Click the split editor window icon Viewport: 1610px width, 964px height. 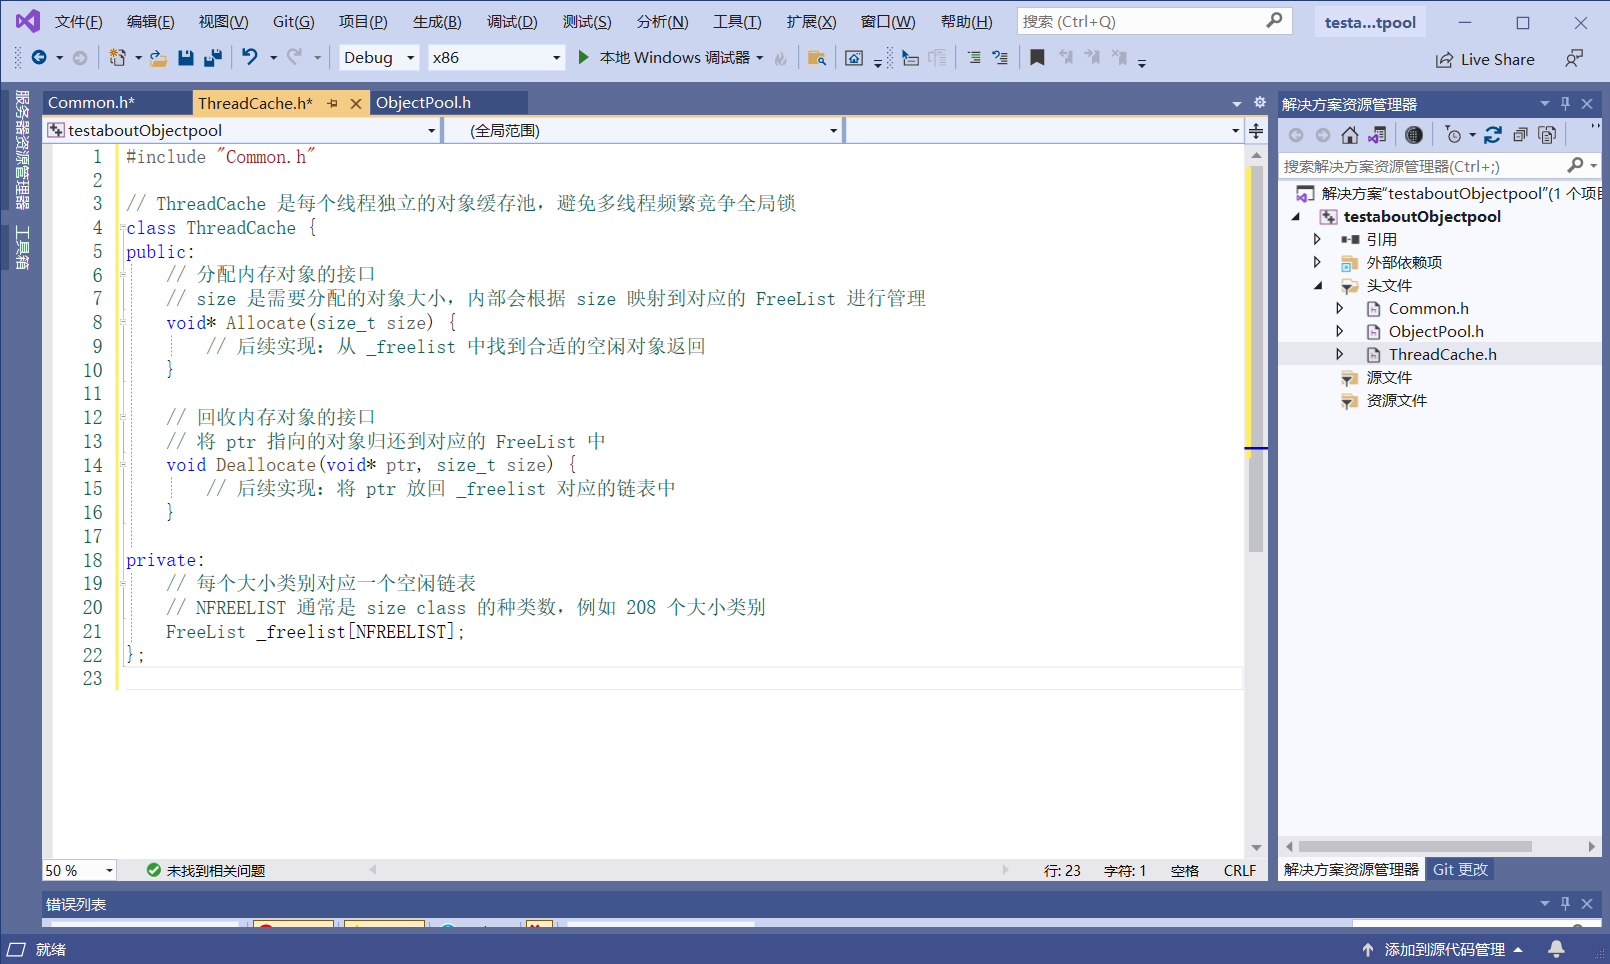coord(1256,131)
